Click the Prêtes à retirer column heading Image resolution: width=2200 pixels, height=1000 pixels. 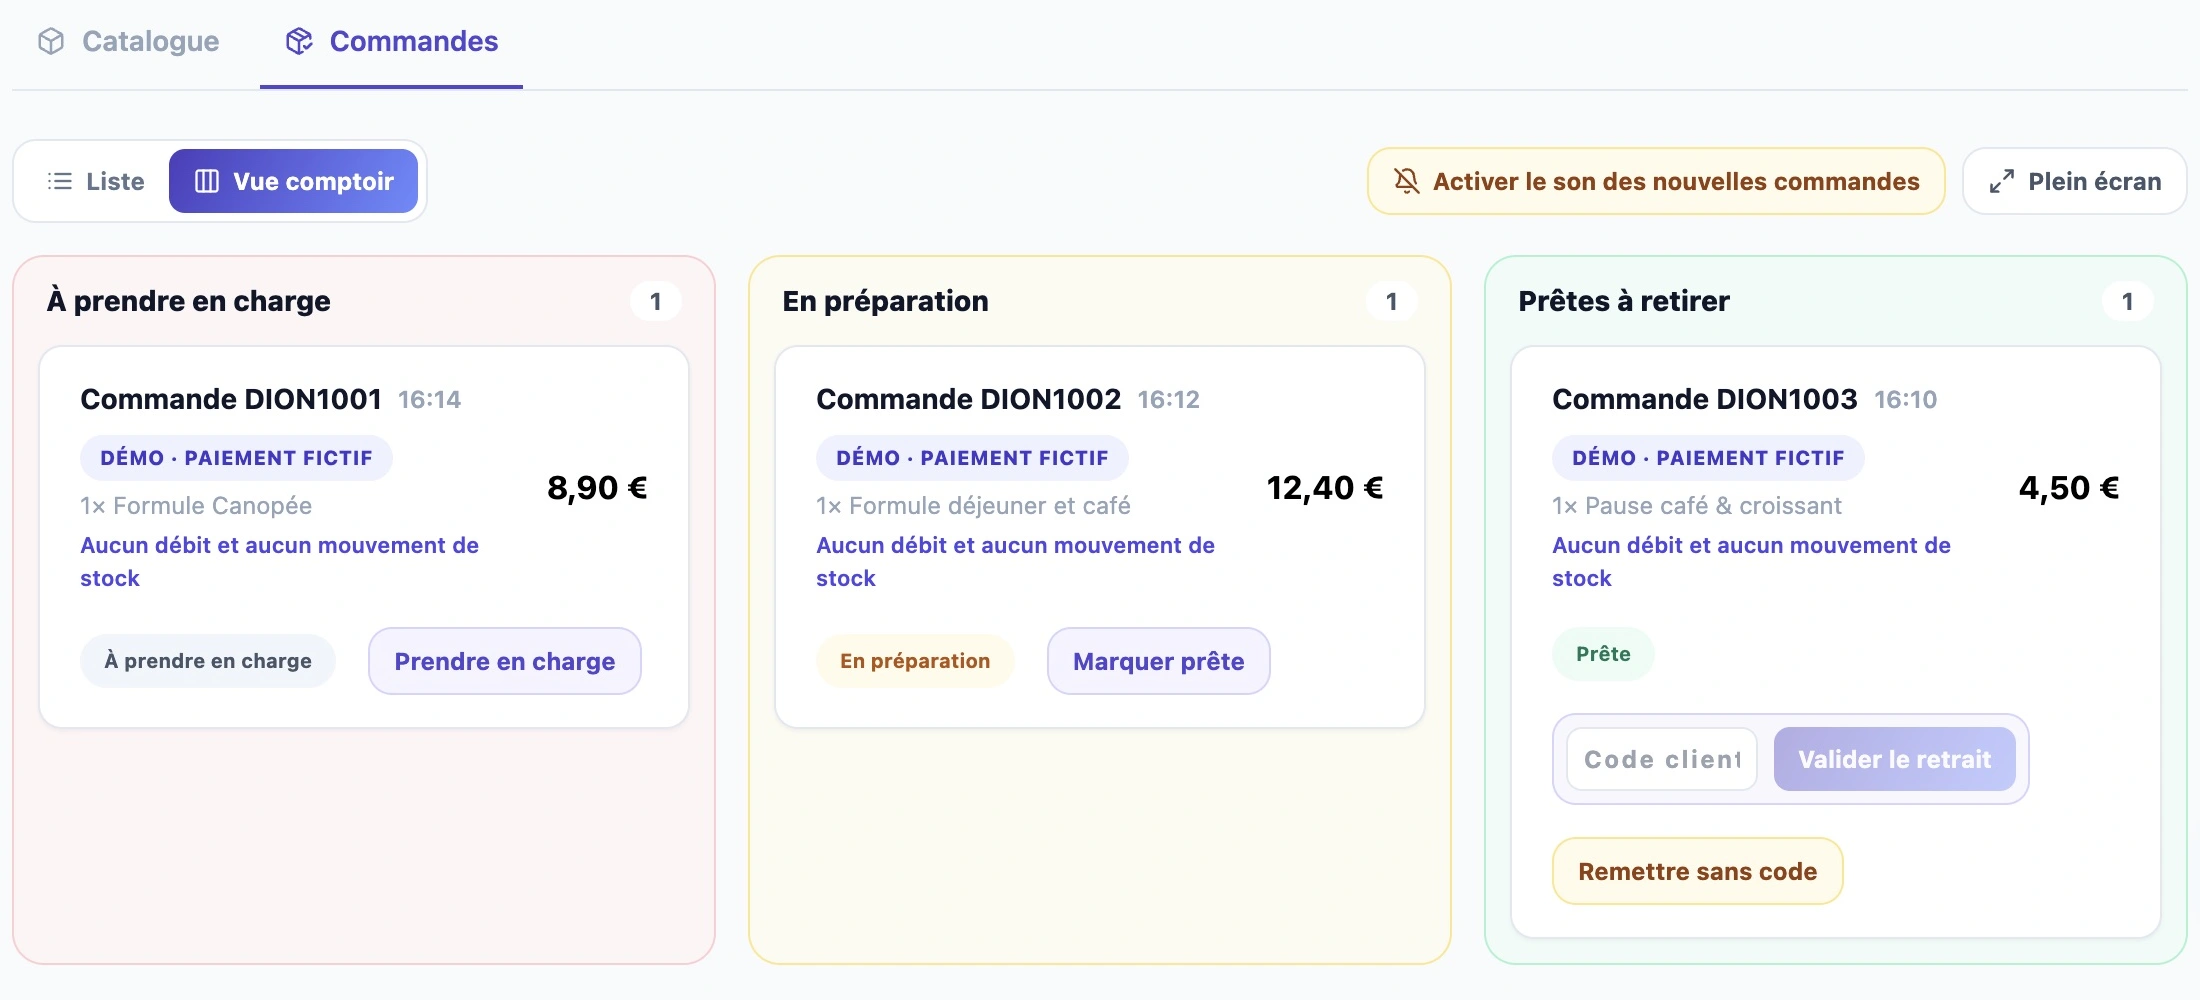(x=1624, y=301)
